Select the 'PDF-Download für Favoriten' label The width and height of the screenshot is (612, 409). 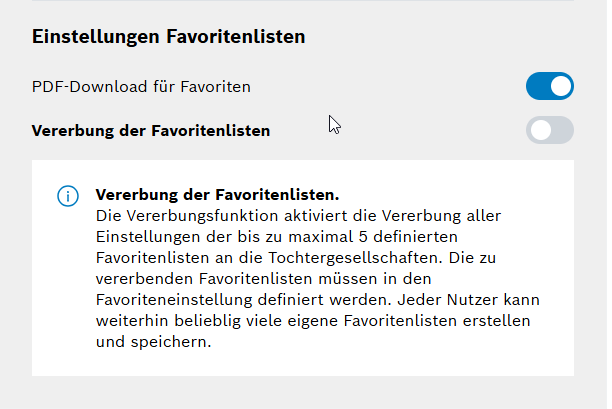141,87
